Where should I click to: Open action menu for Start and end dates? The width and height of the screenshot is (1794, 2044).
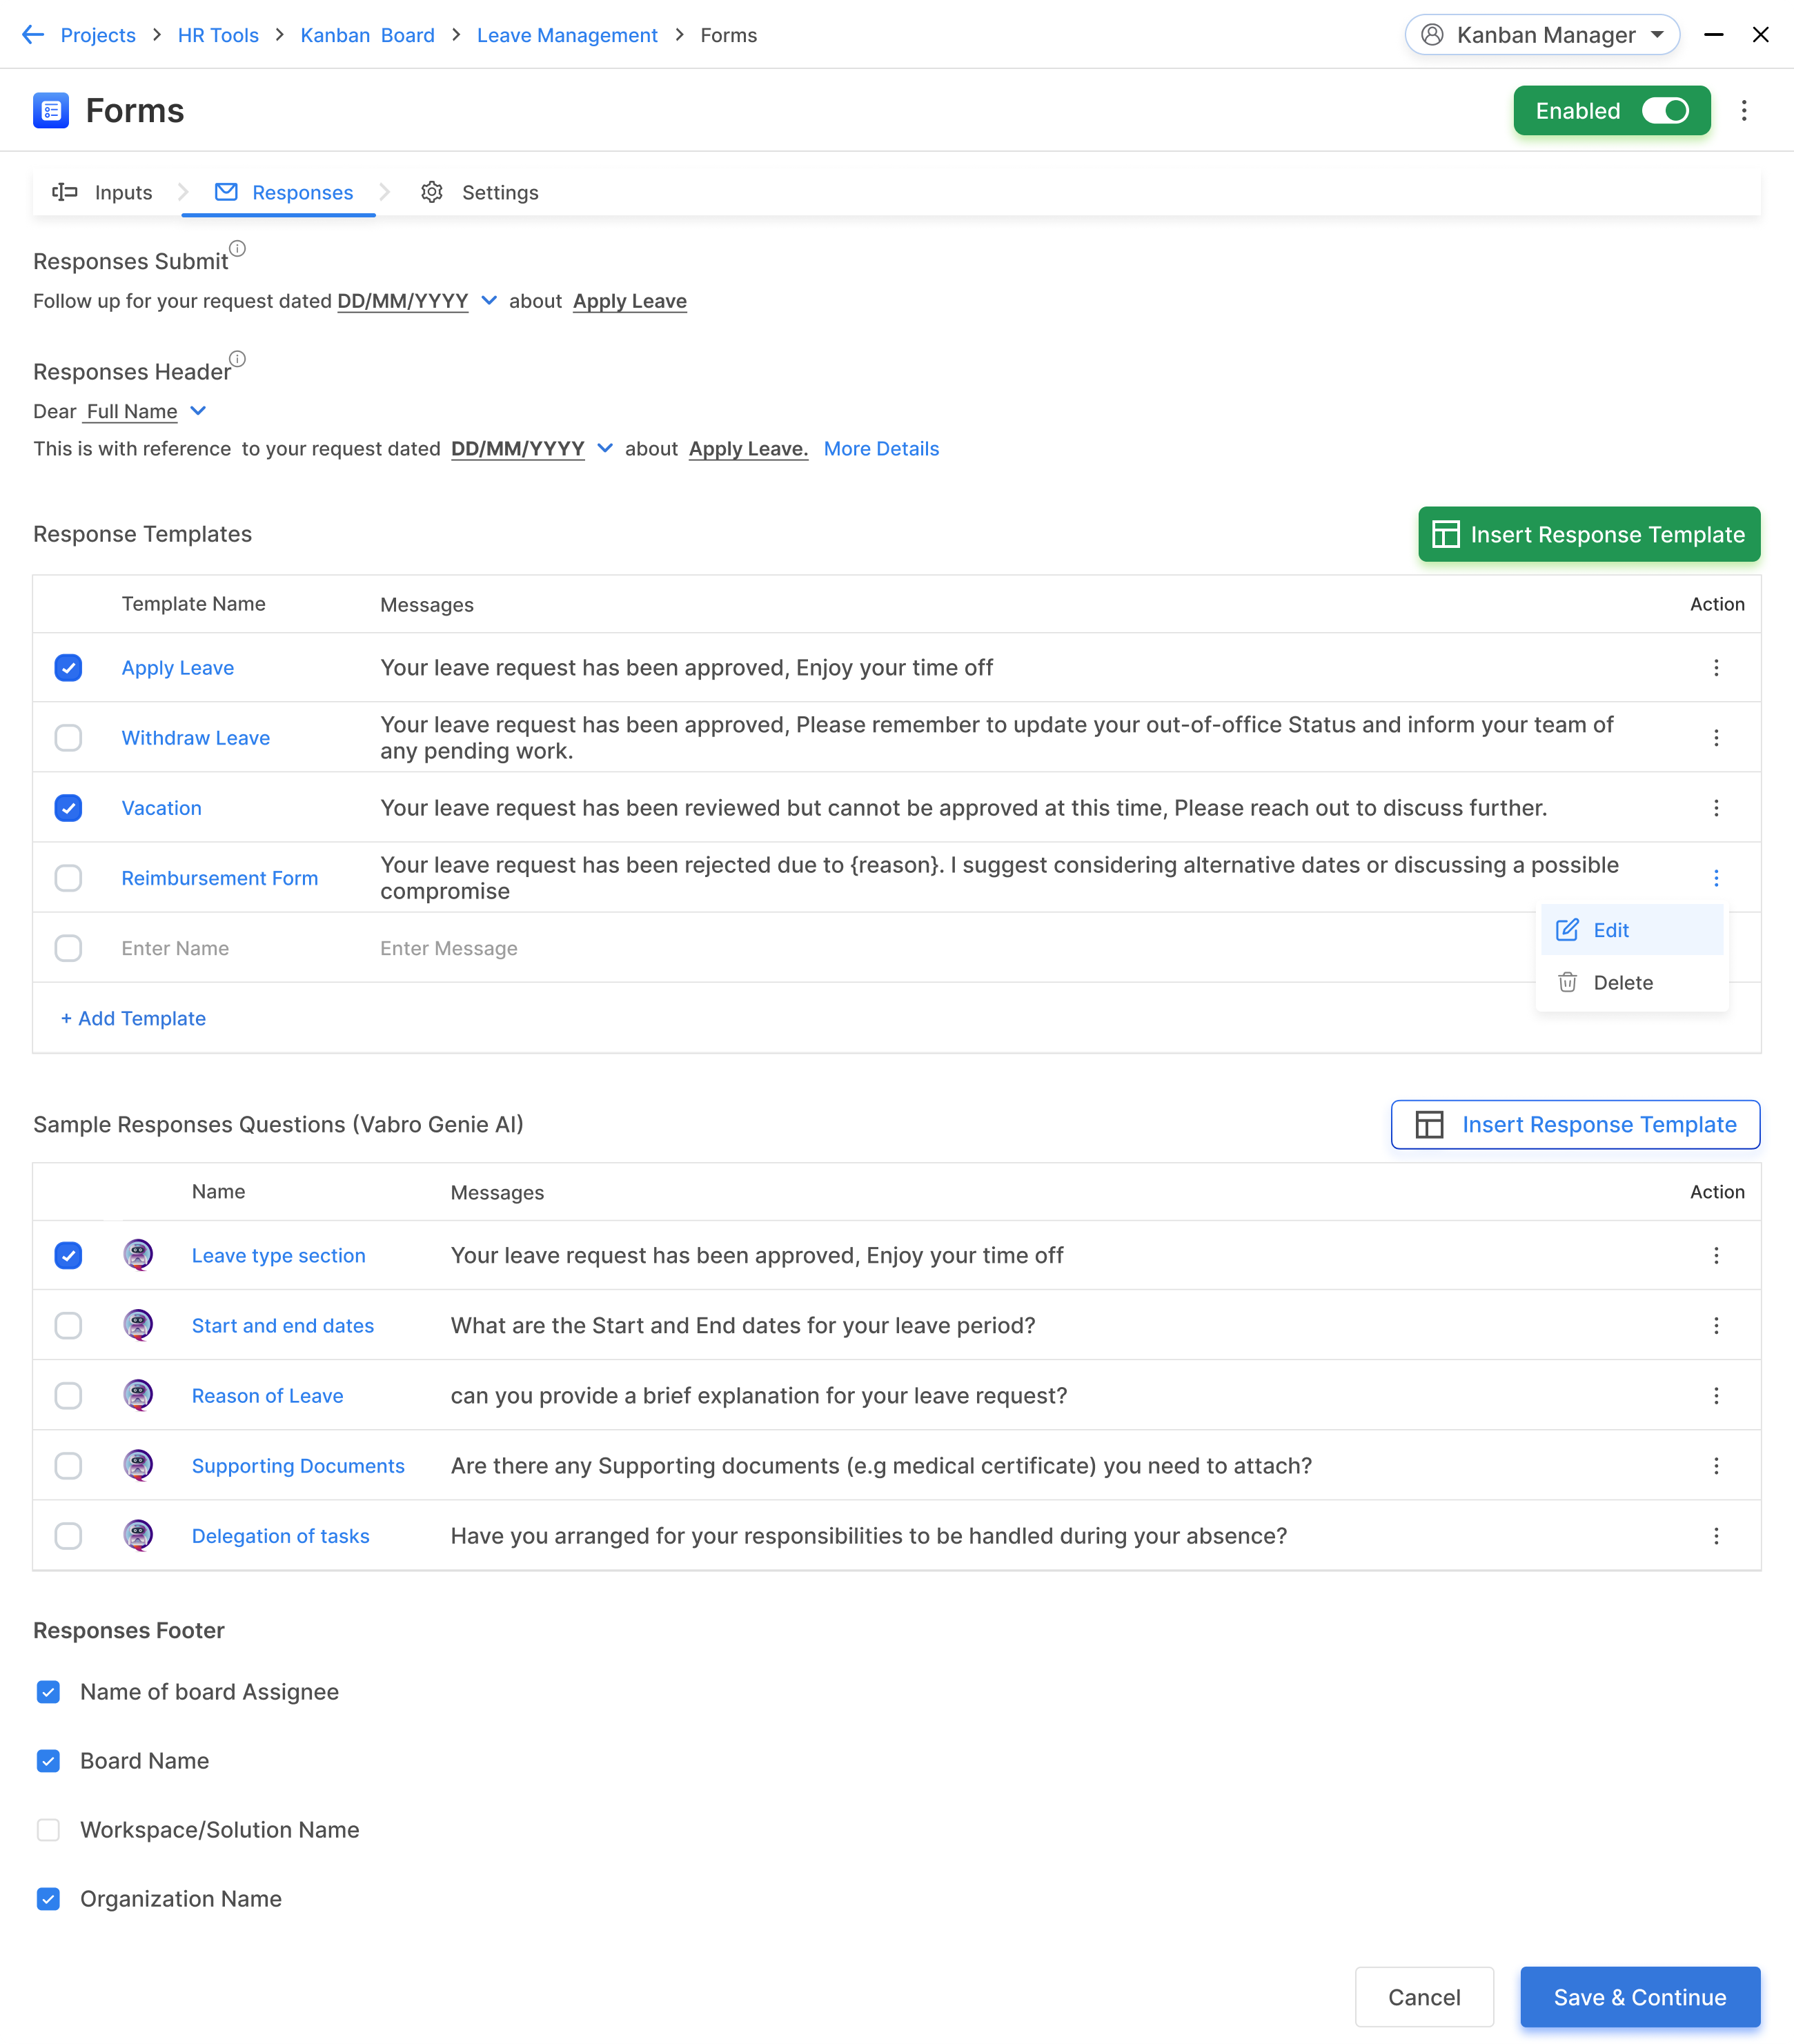point(1716,1326)
